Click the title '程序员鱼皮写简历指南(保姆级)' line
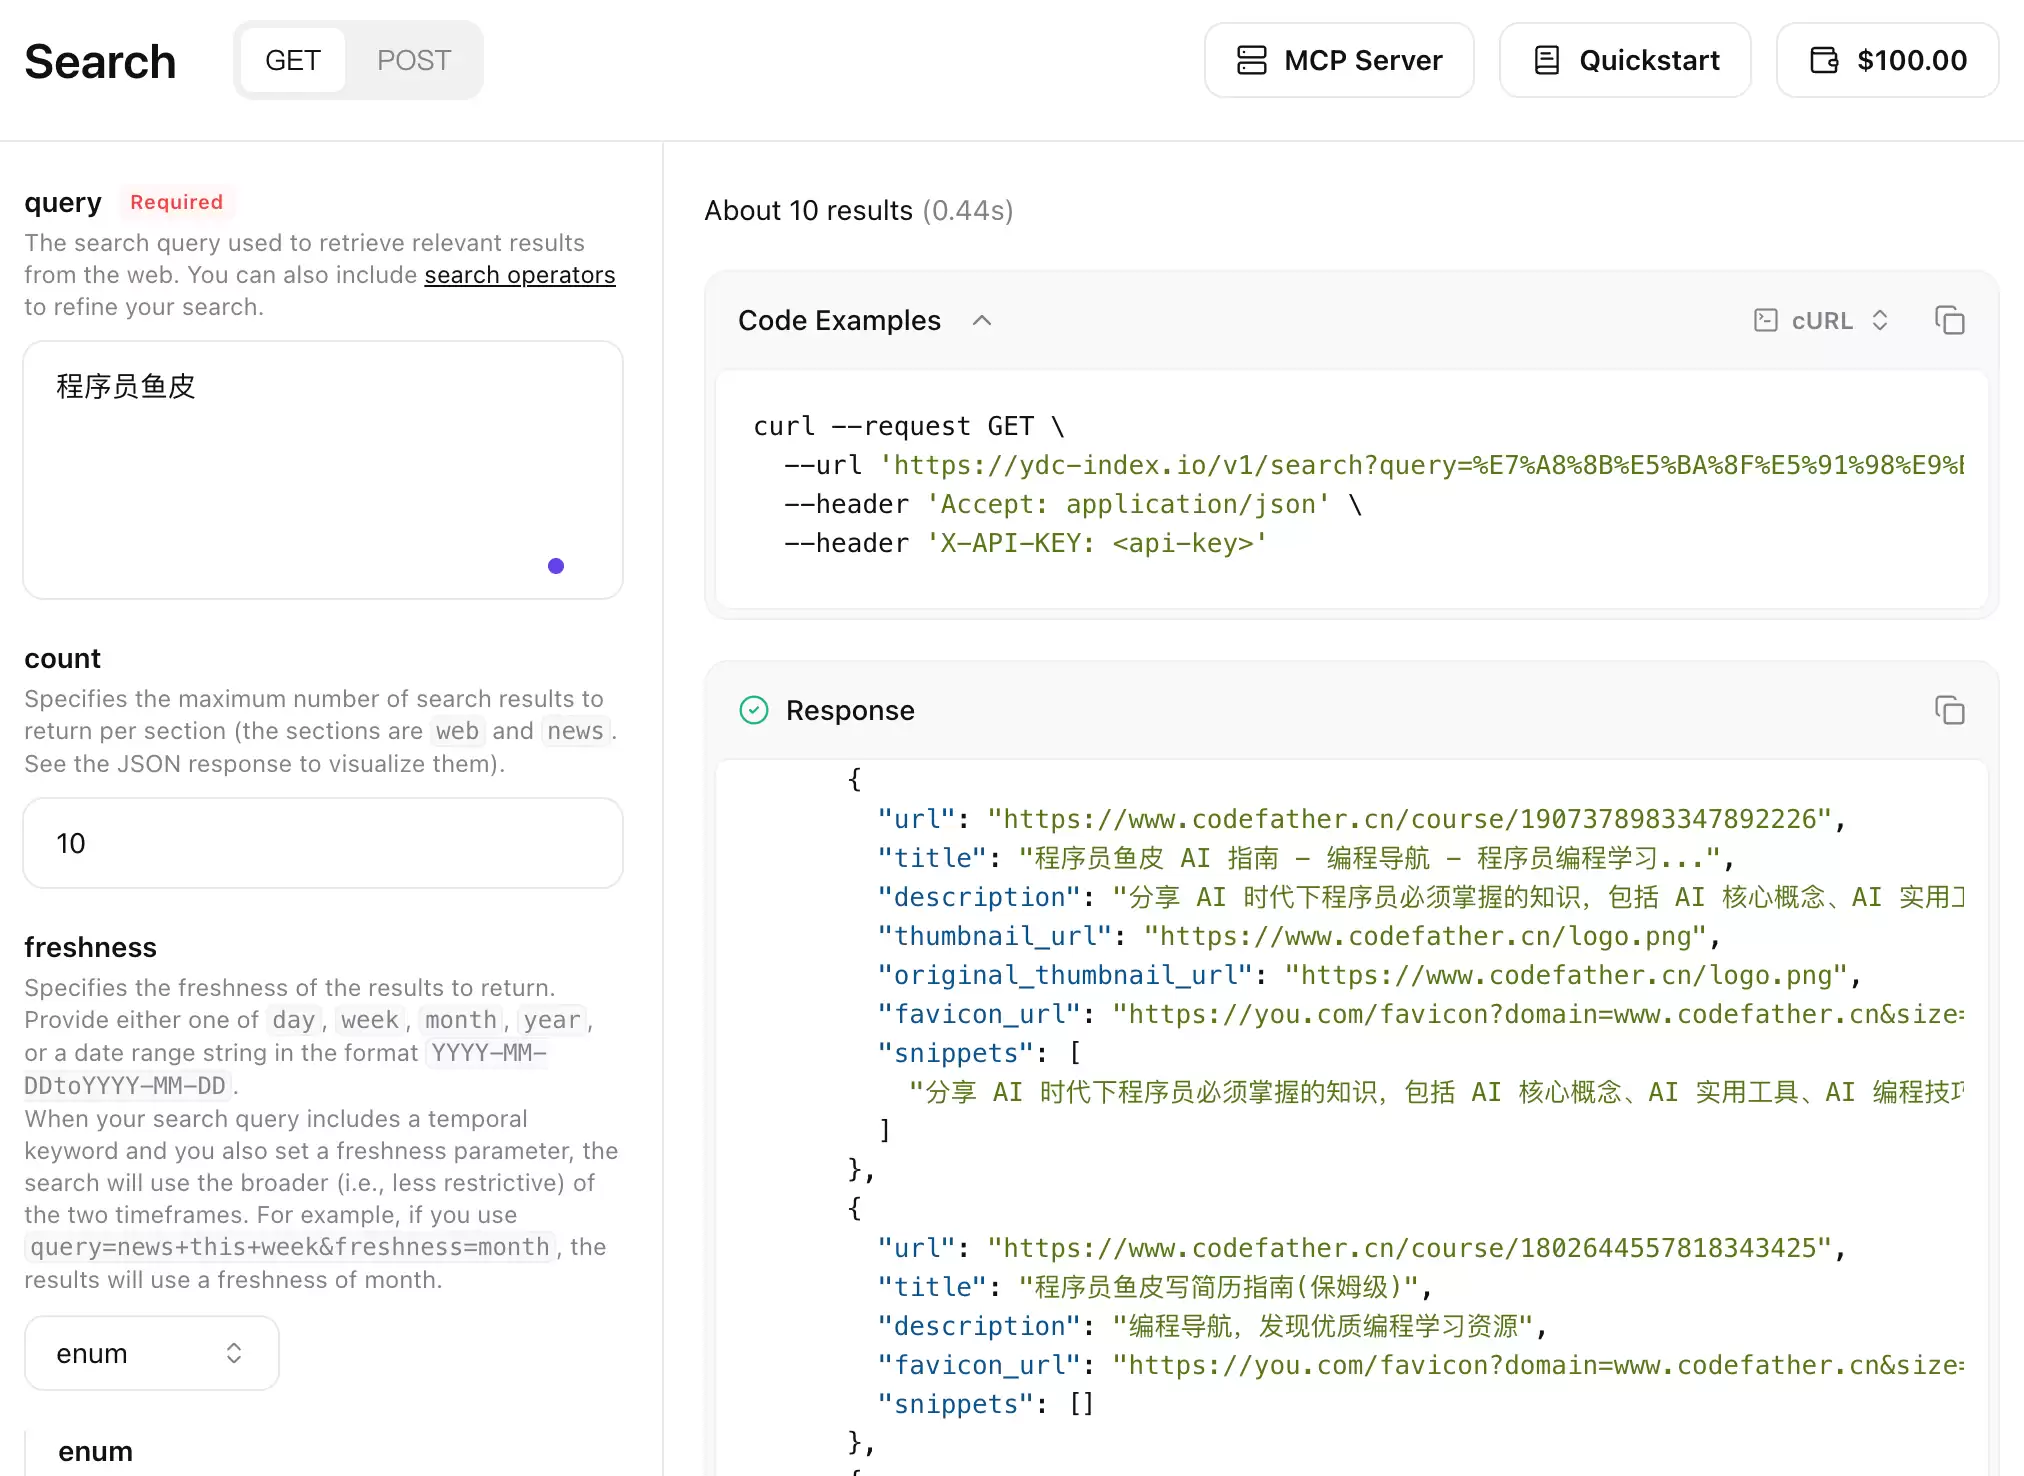 [1156, 1287]
